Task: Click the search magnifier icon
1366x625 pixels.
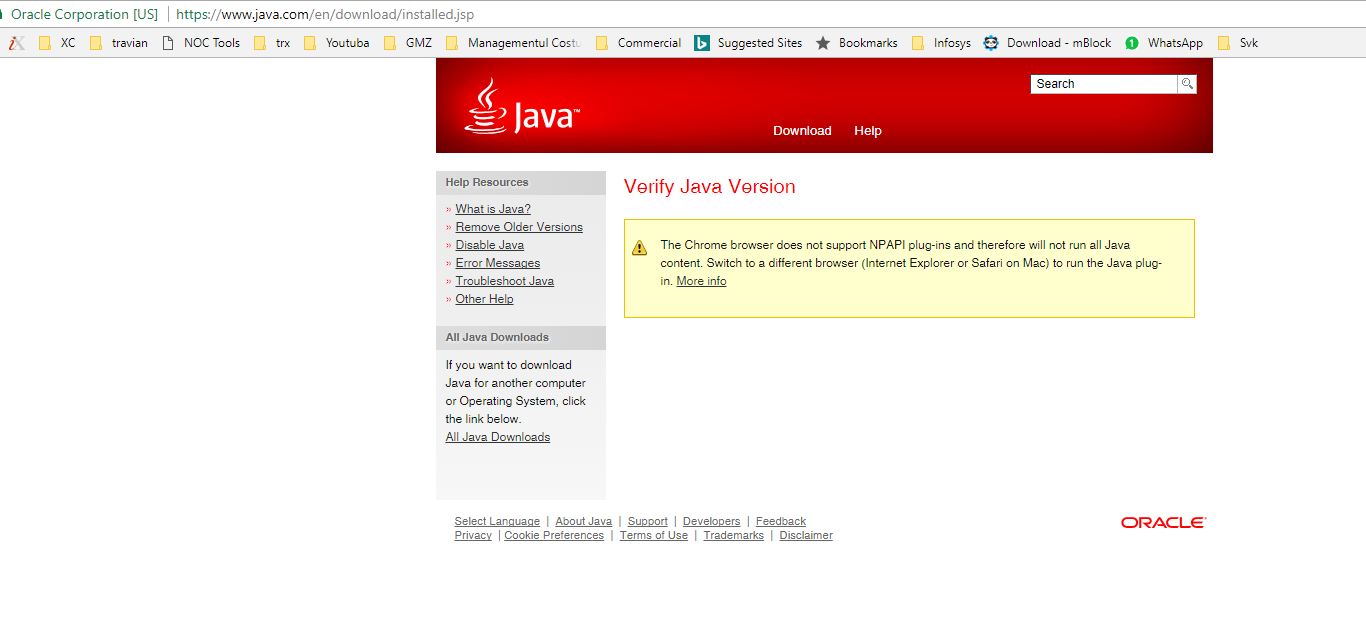Action: (1187, 84)
